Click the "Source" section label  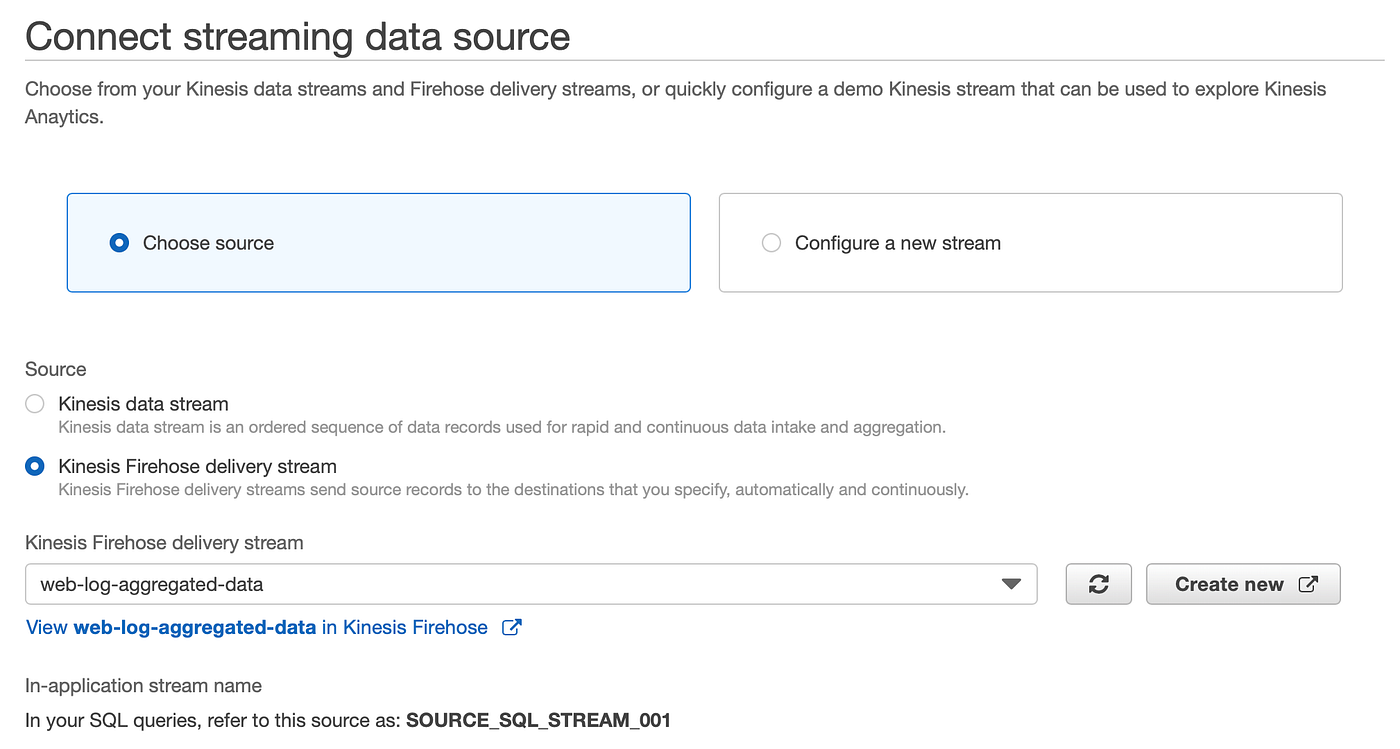(56, 369)
